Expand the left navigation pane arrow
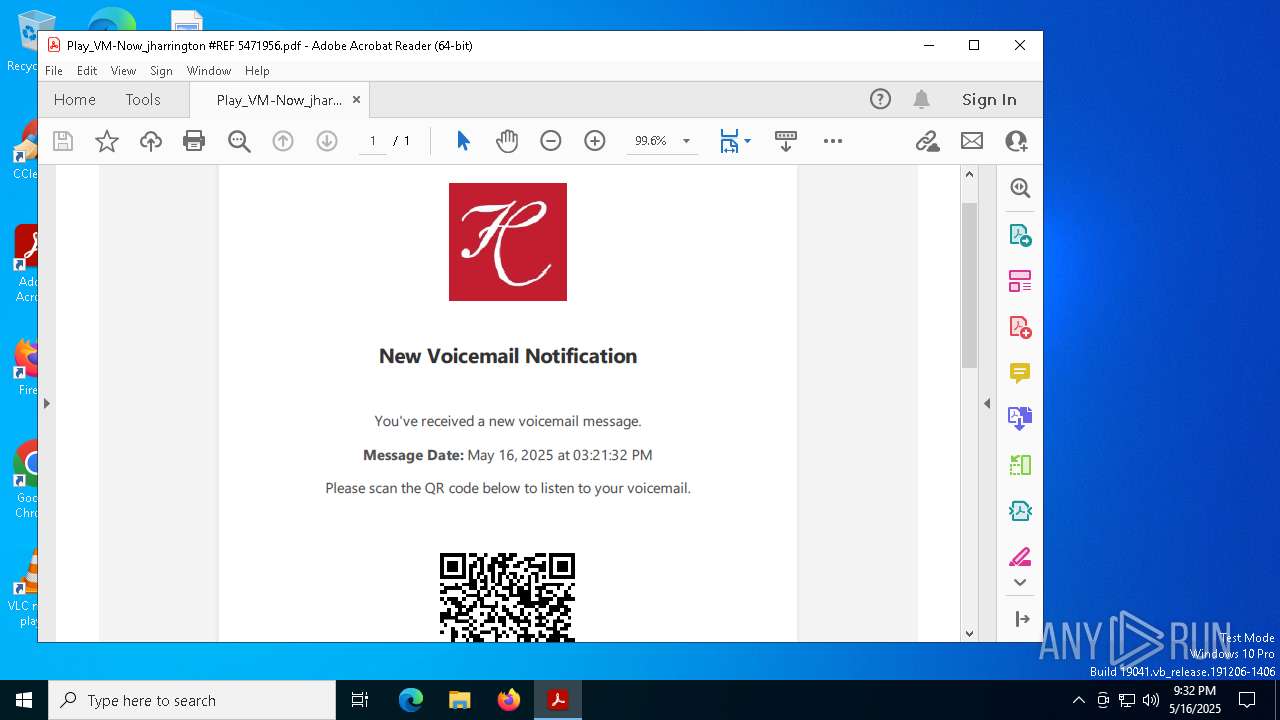This screenshot has width=1280, height=720. 46,403
